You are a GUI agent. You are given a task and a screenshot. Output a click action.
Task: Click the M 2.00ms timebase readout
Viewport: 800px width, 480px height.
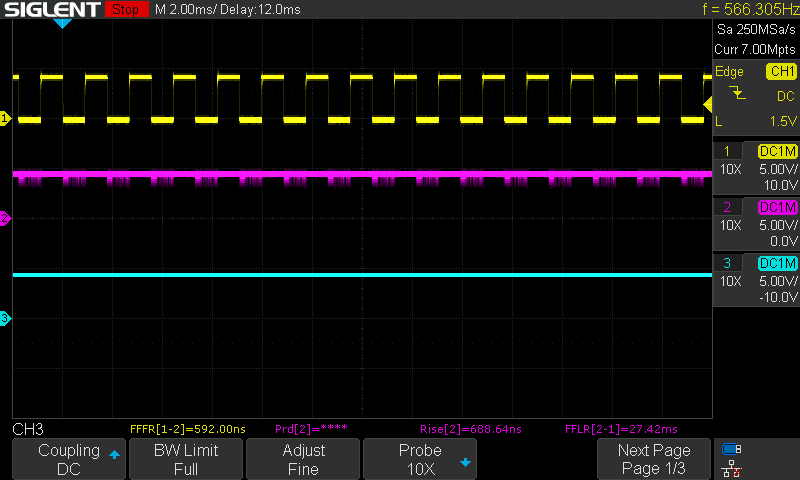click(185, 9)
